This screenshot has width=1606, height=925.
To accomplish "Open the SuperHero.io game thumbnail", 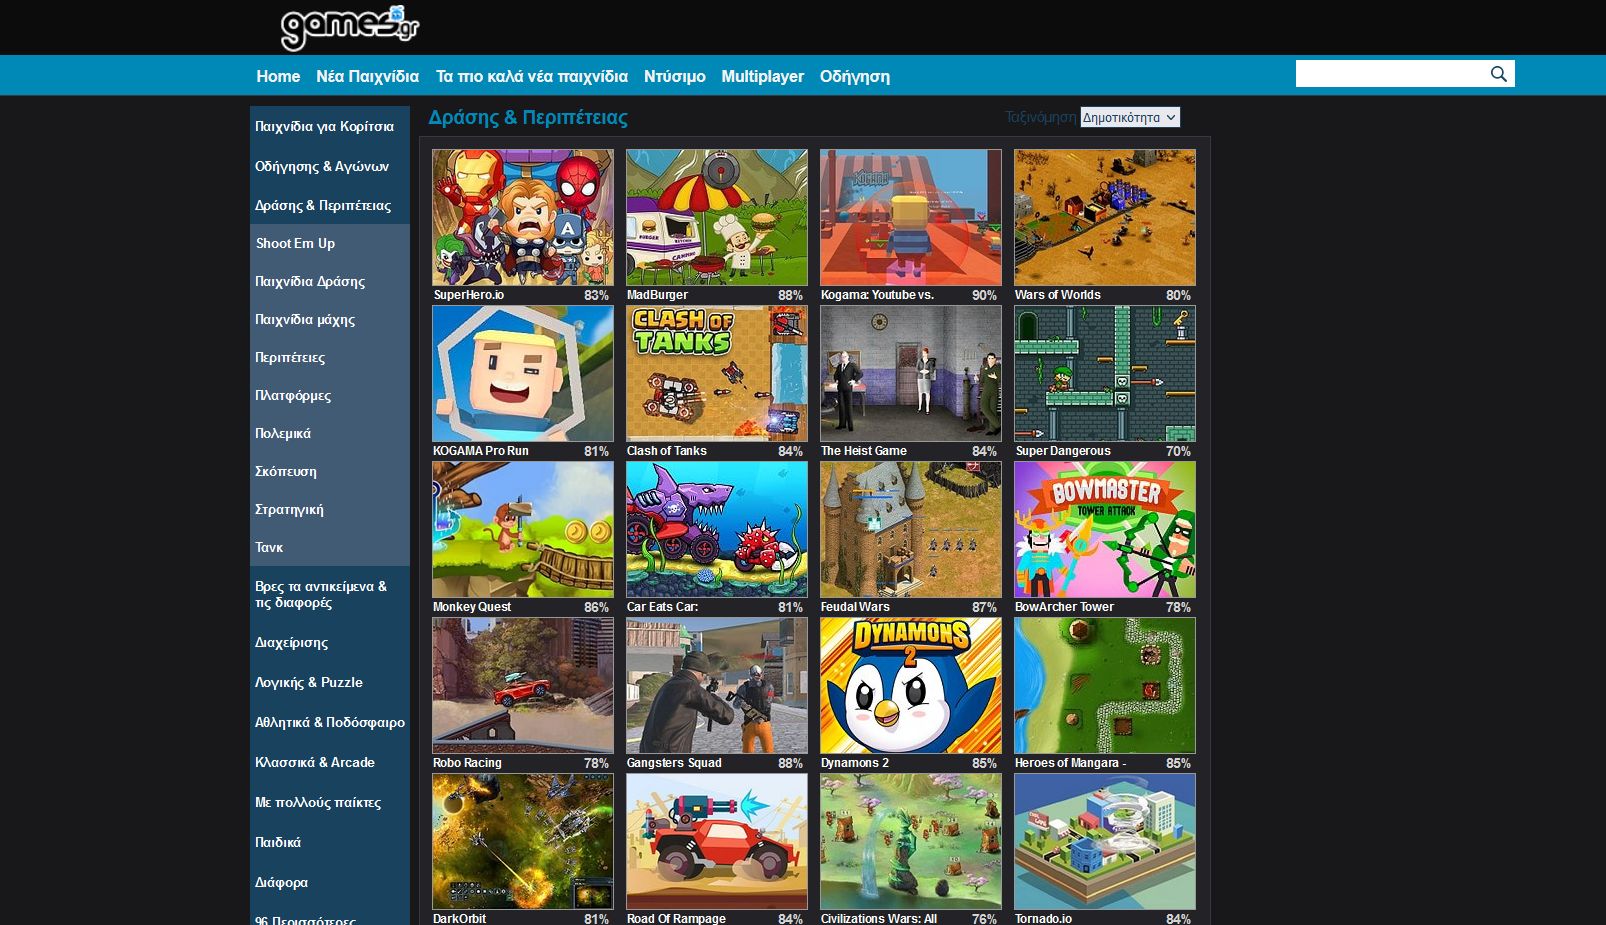I will (x=523, y=218).
